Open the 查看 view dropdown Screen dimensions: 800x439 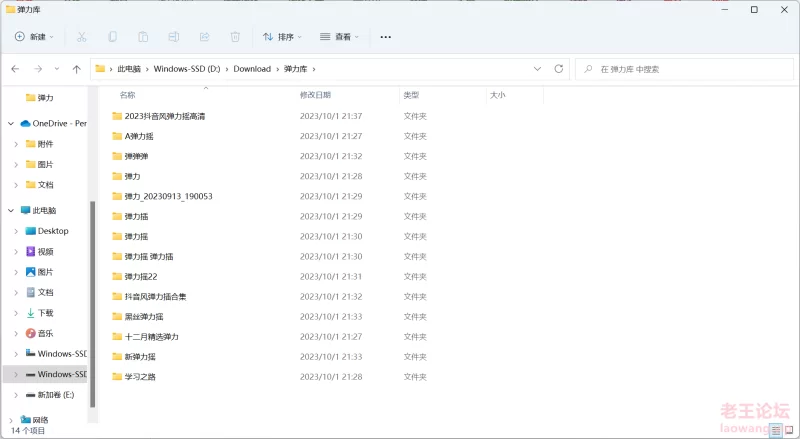[339, 37]
